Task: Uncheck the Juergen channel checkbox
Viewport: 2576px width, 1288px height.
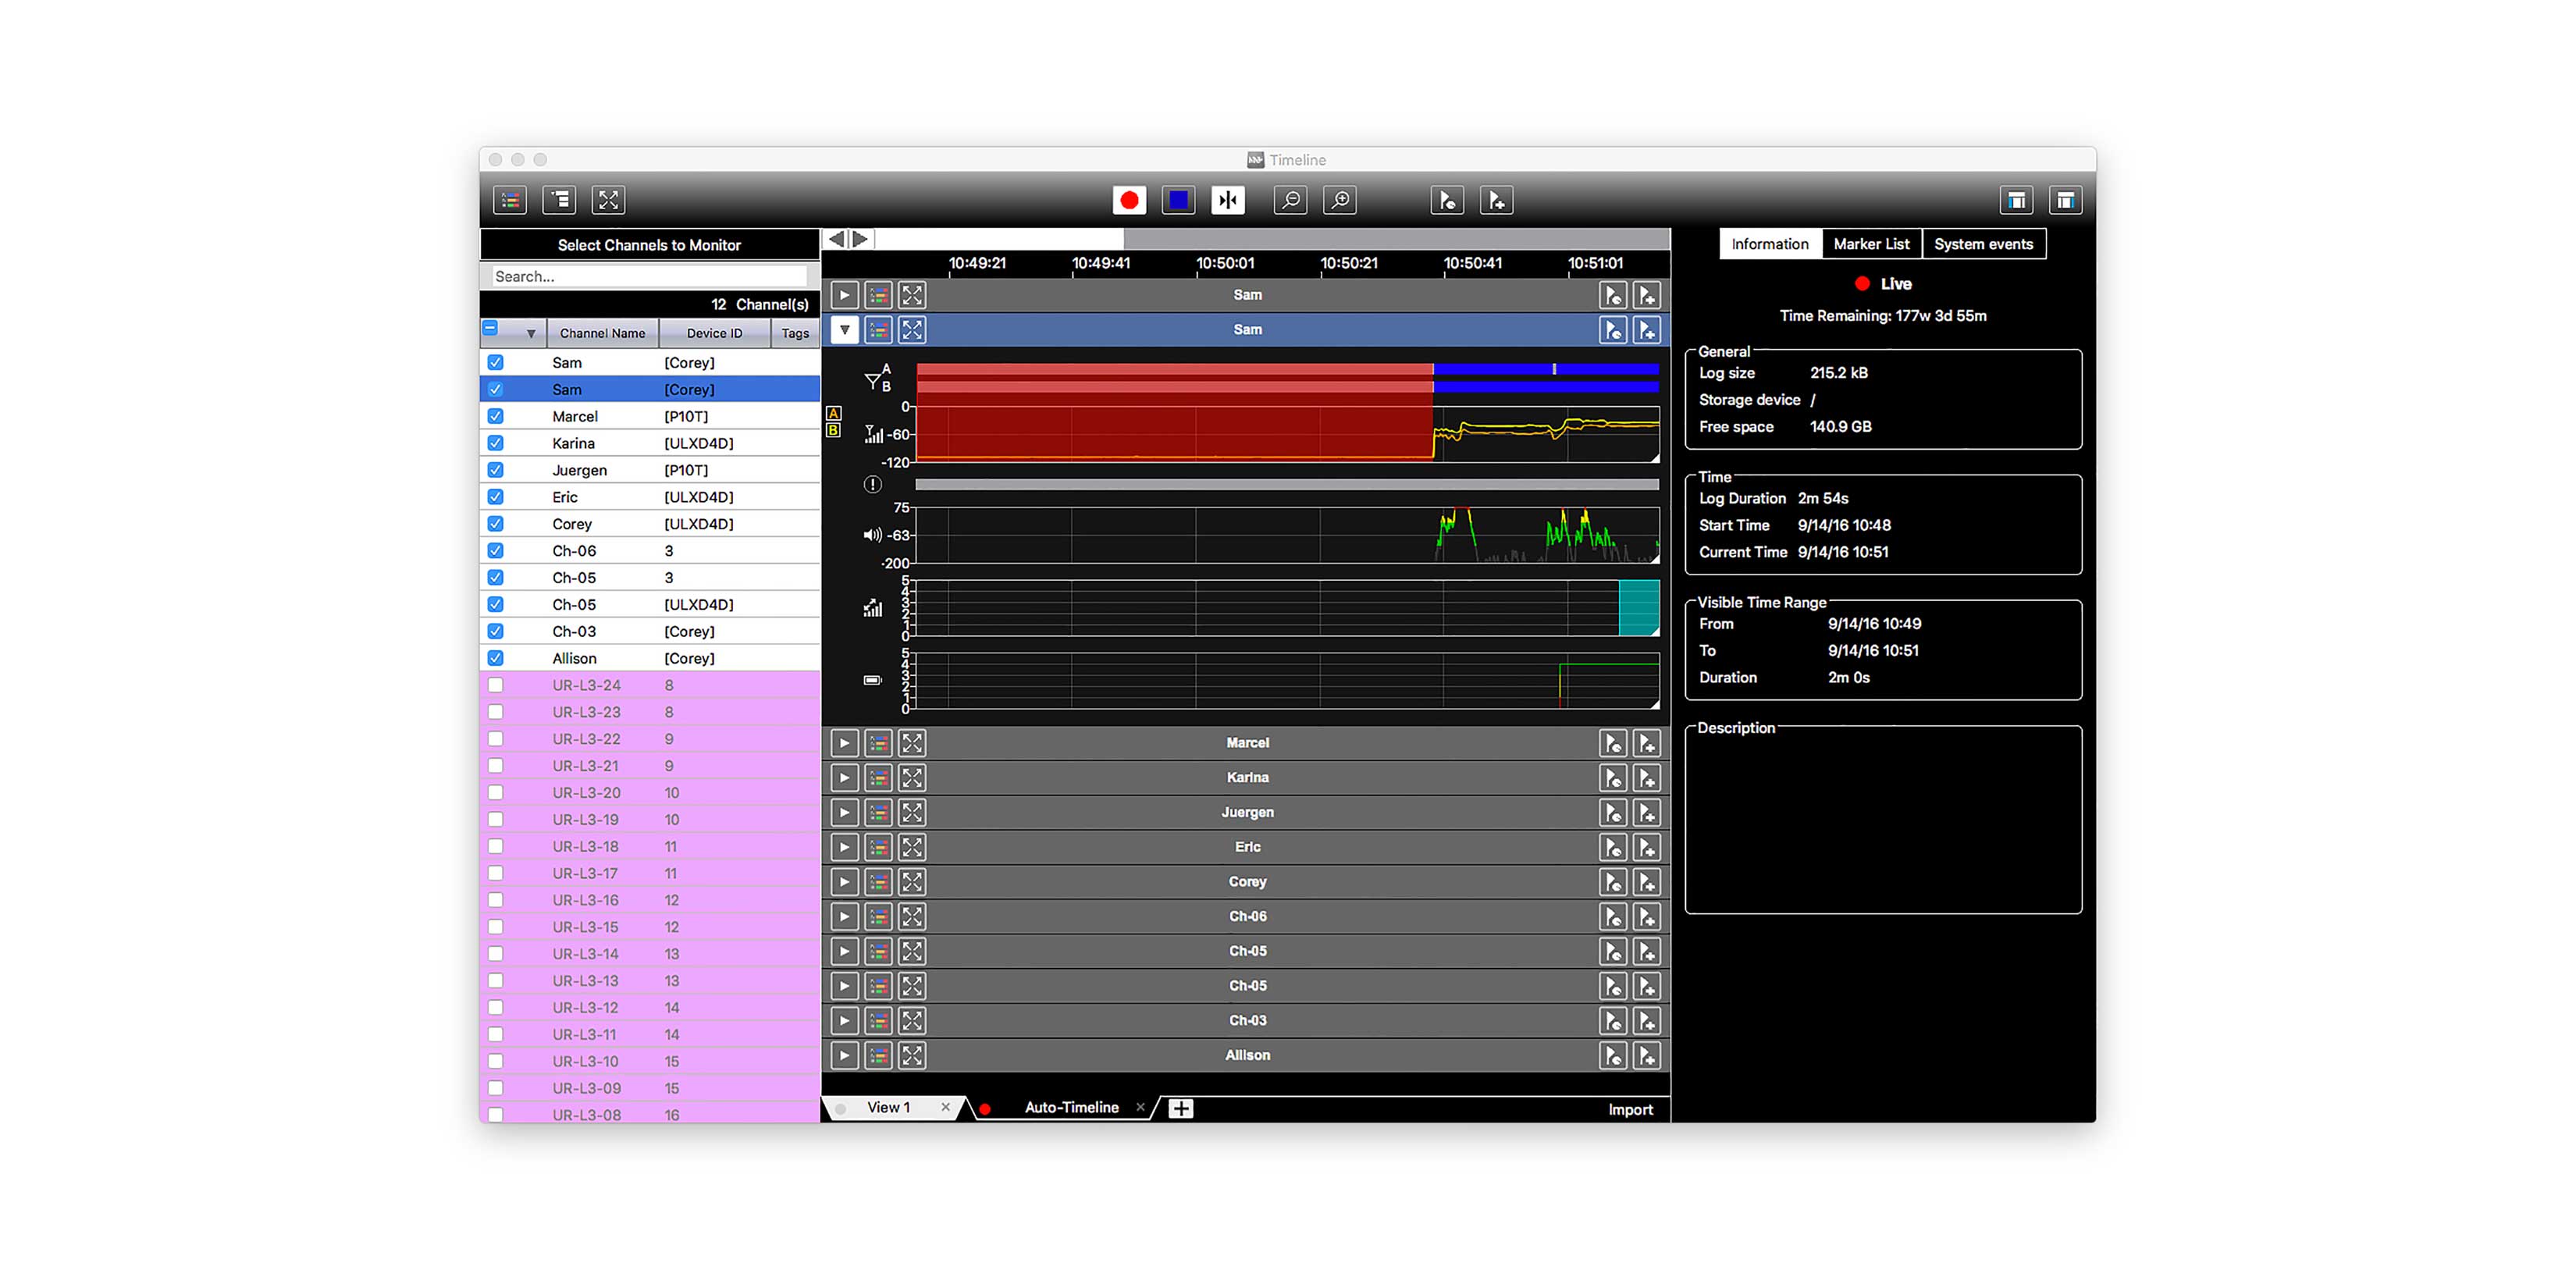Action: click(x=495, y=470)
